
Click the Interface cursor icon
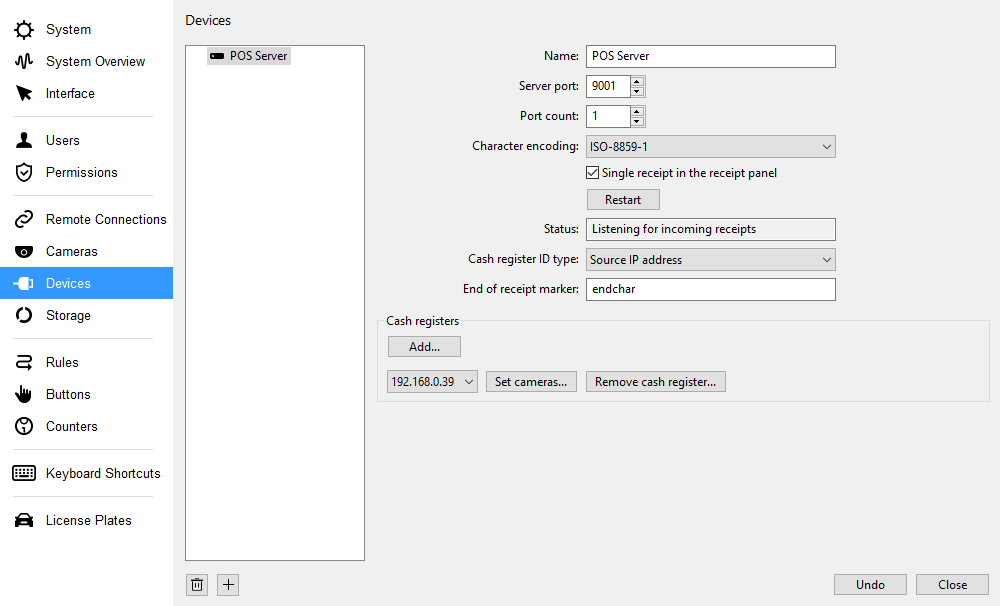click(x=24, y=93)
